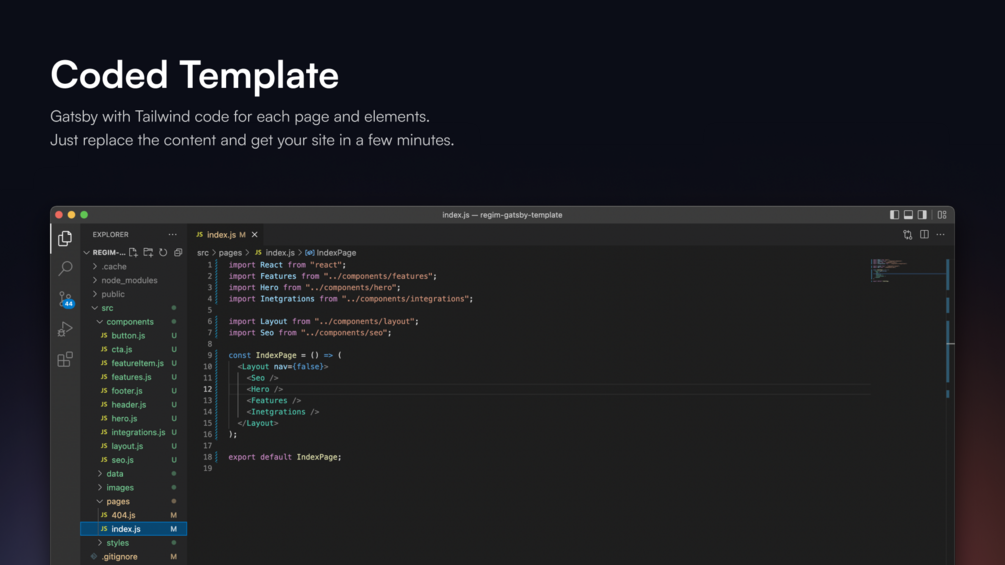The height and width of the screenshot is (565, 1005).
Task: Click "../components/layout" import string
Action: click(364, 321)
